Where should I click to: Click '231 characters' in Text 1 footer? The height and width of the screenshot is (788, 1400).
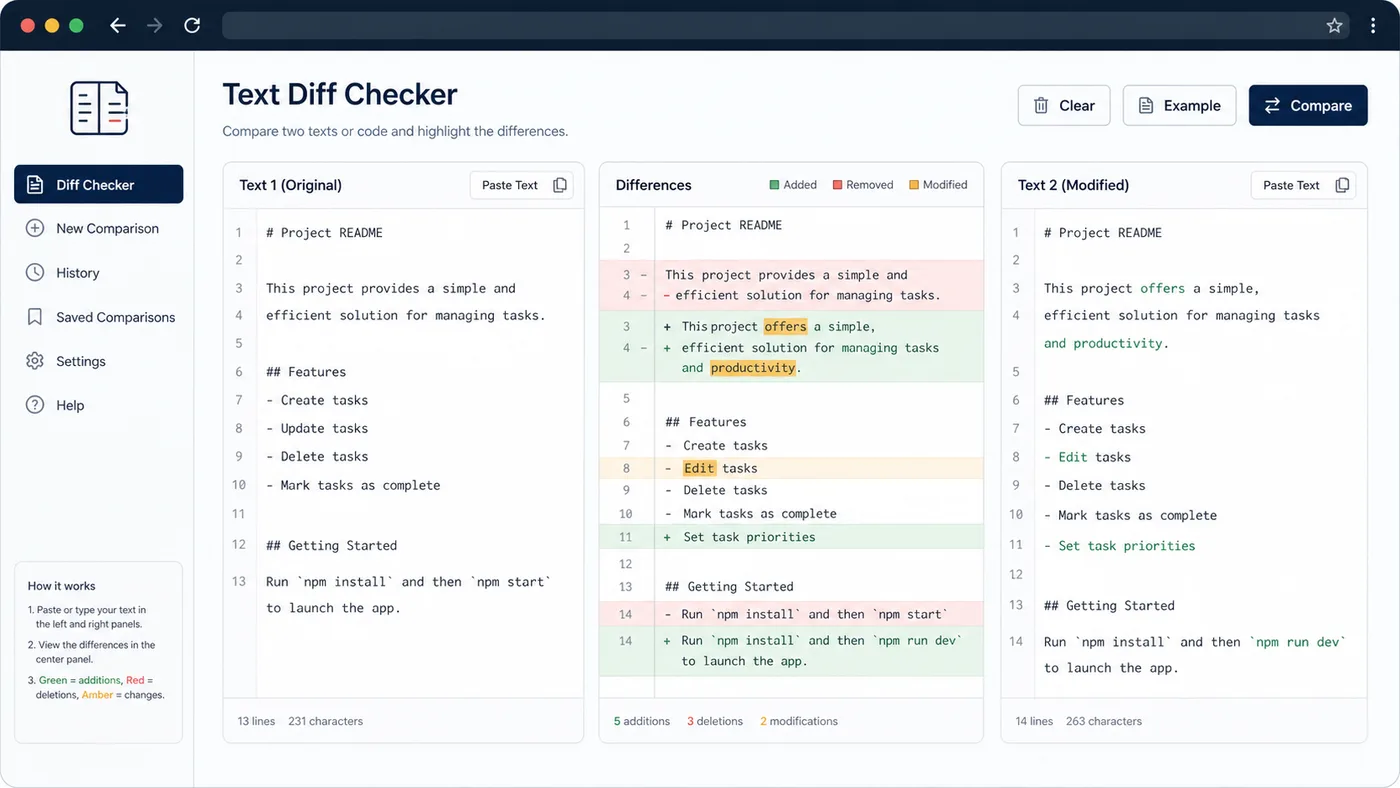coord(326,721)
